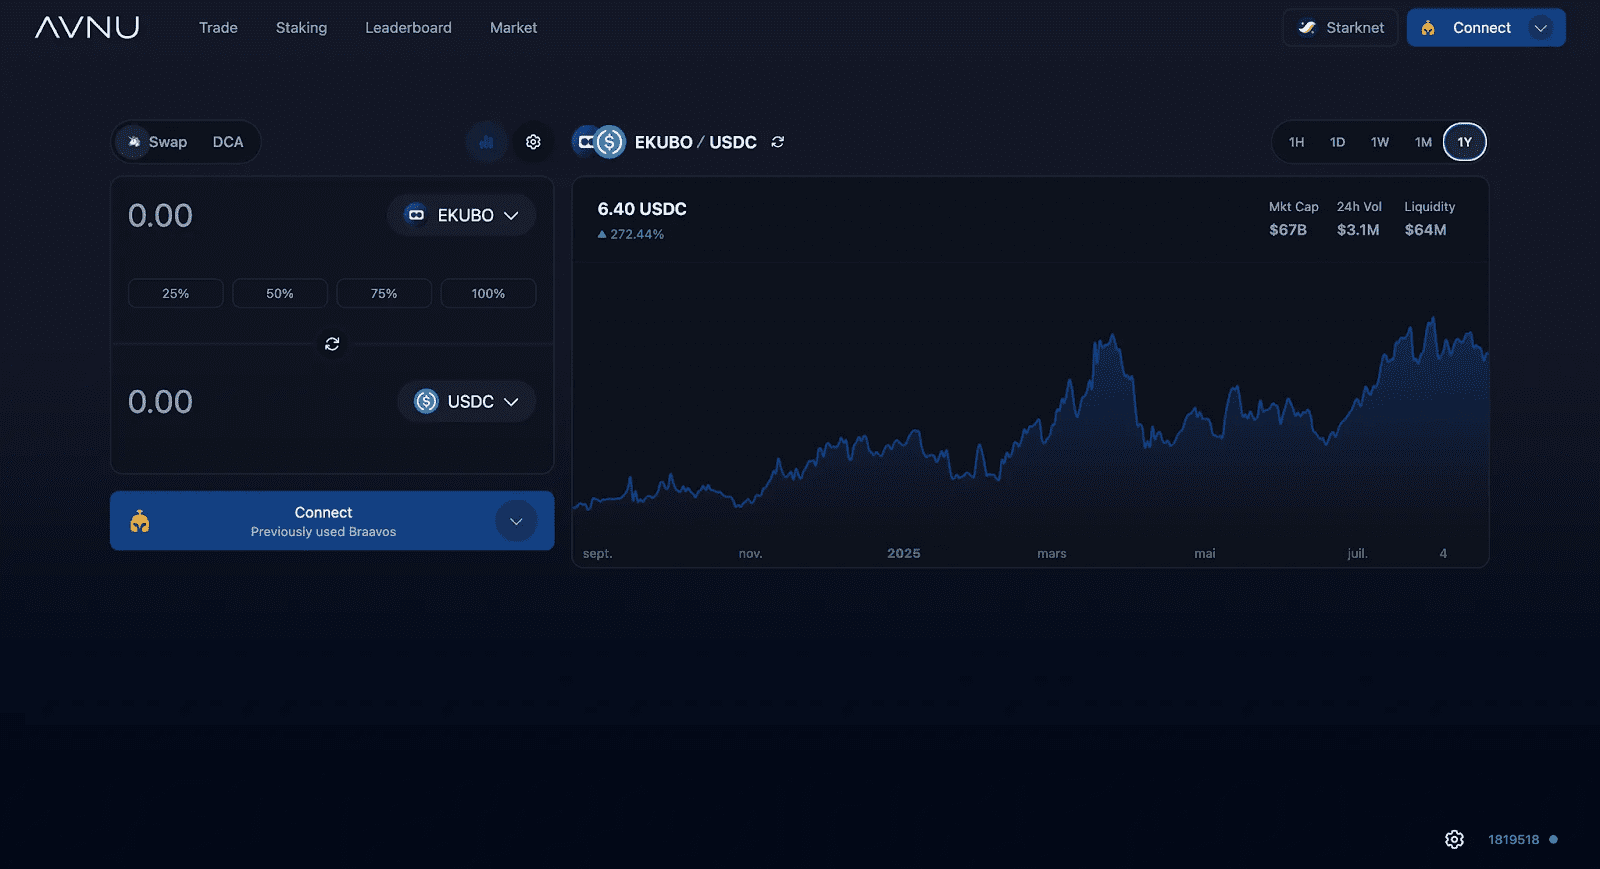Open the Leaderboard page
Viewport: 1600px width, 869px height.
[408, 28]
